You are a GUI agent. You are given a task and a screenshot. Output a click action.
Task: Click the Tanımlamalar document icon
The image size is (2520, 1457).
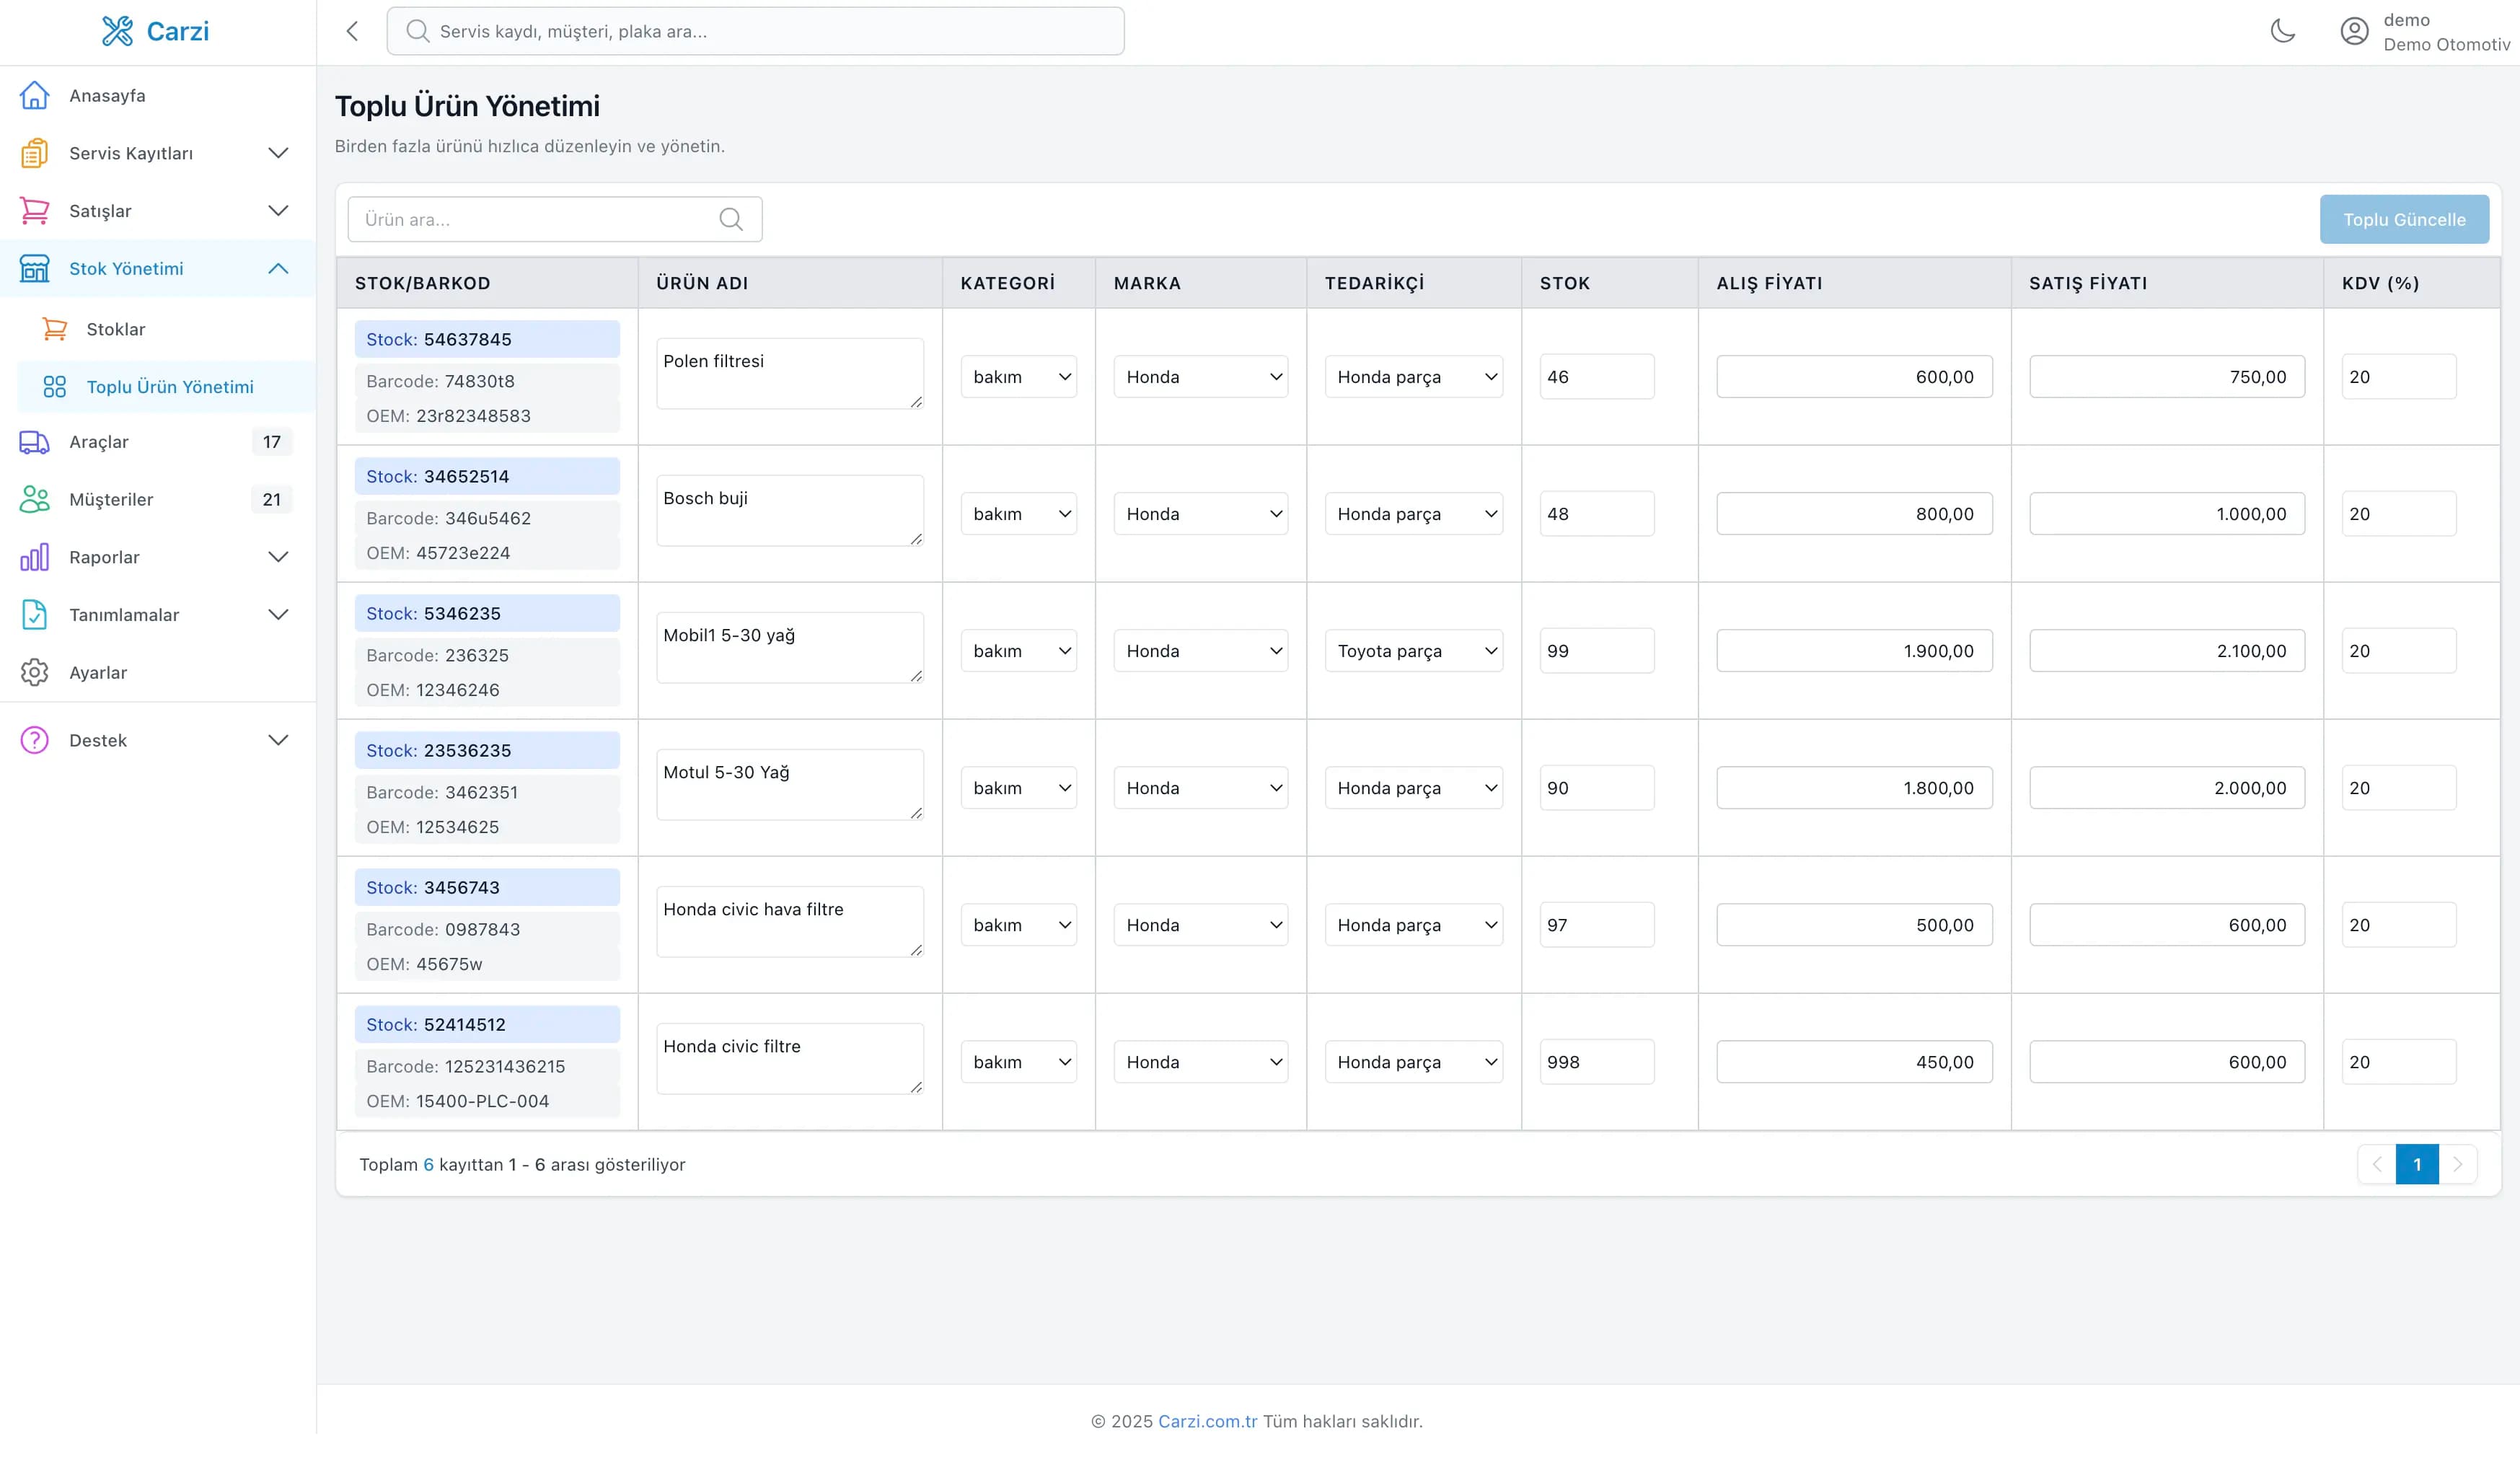[x=34, y=615]
